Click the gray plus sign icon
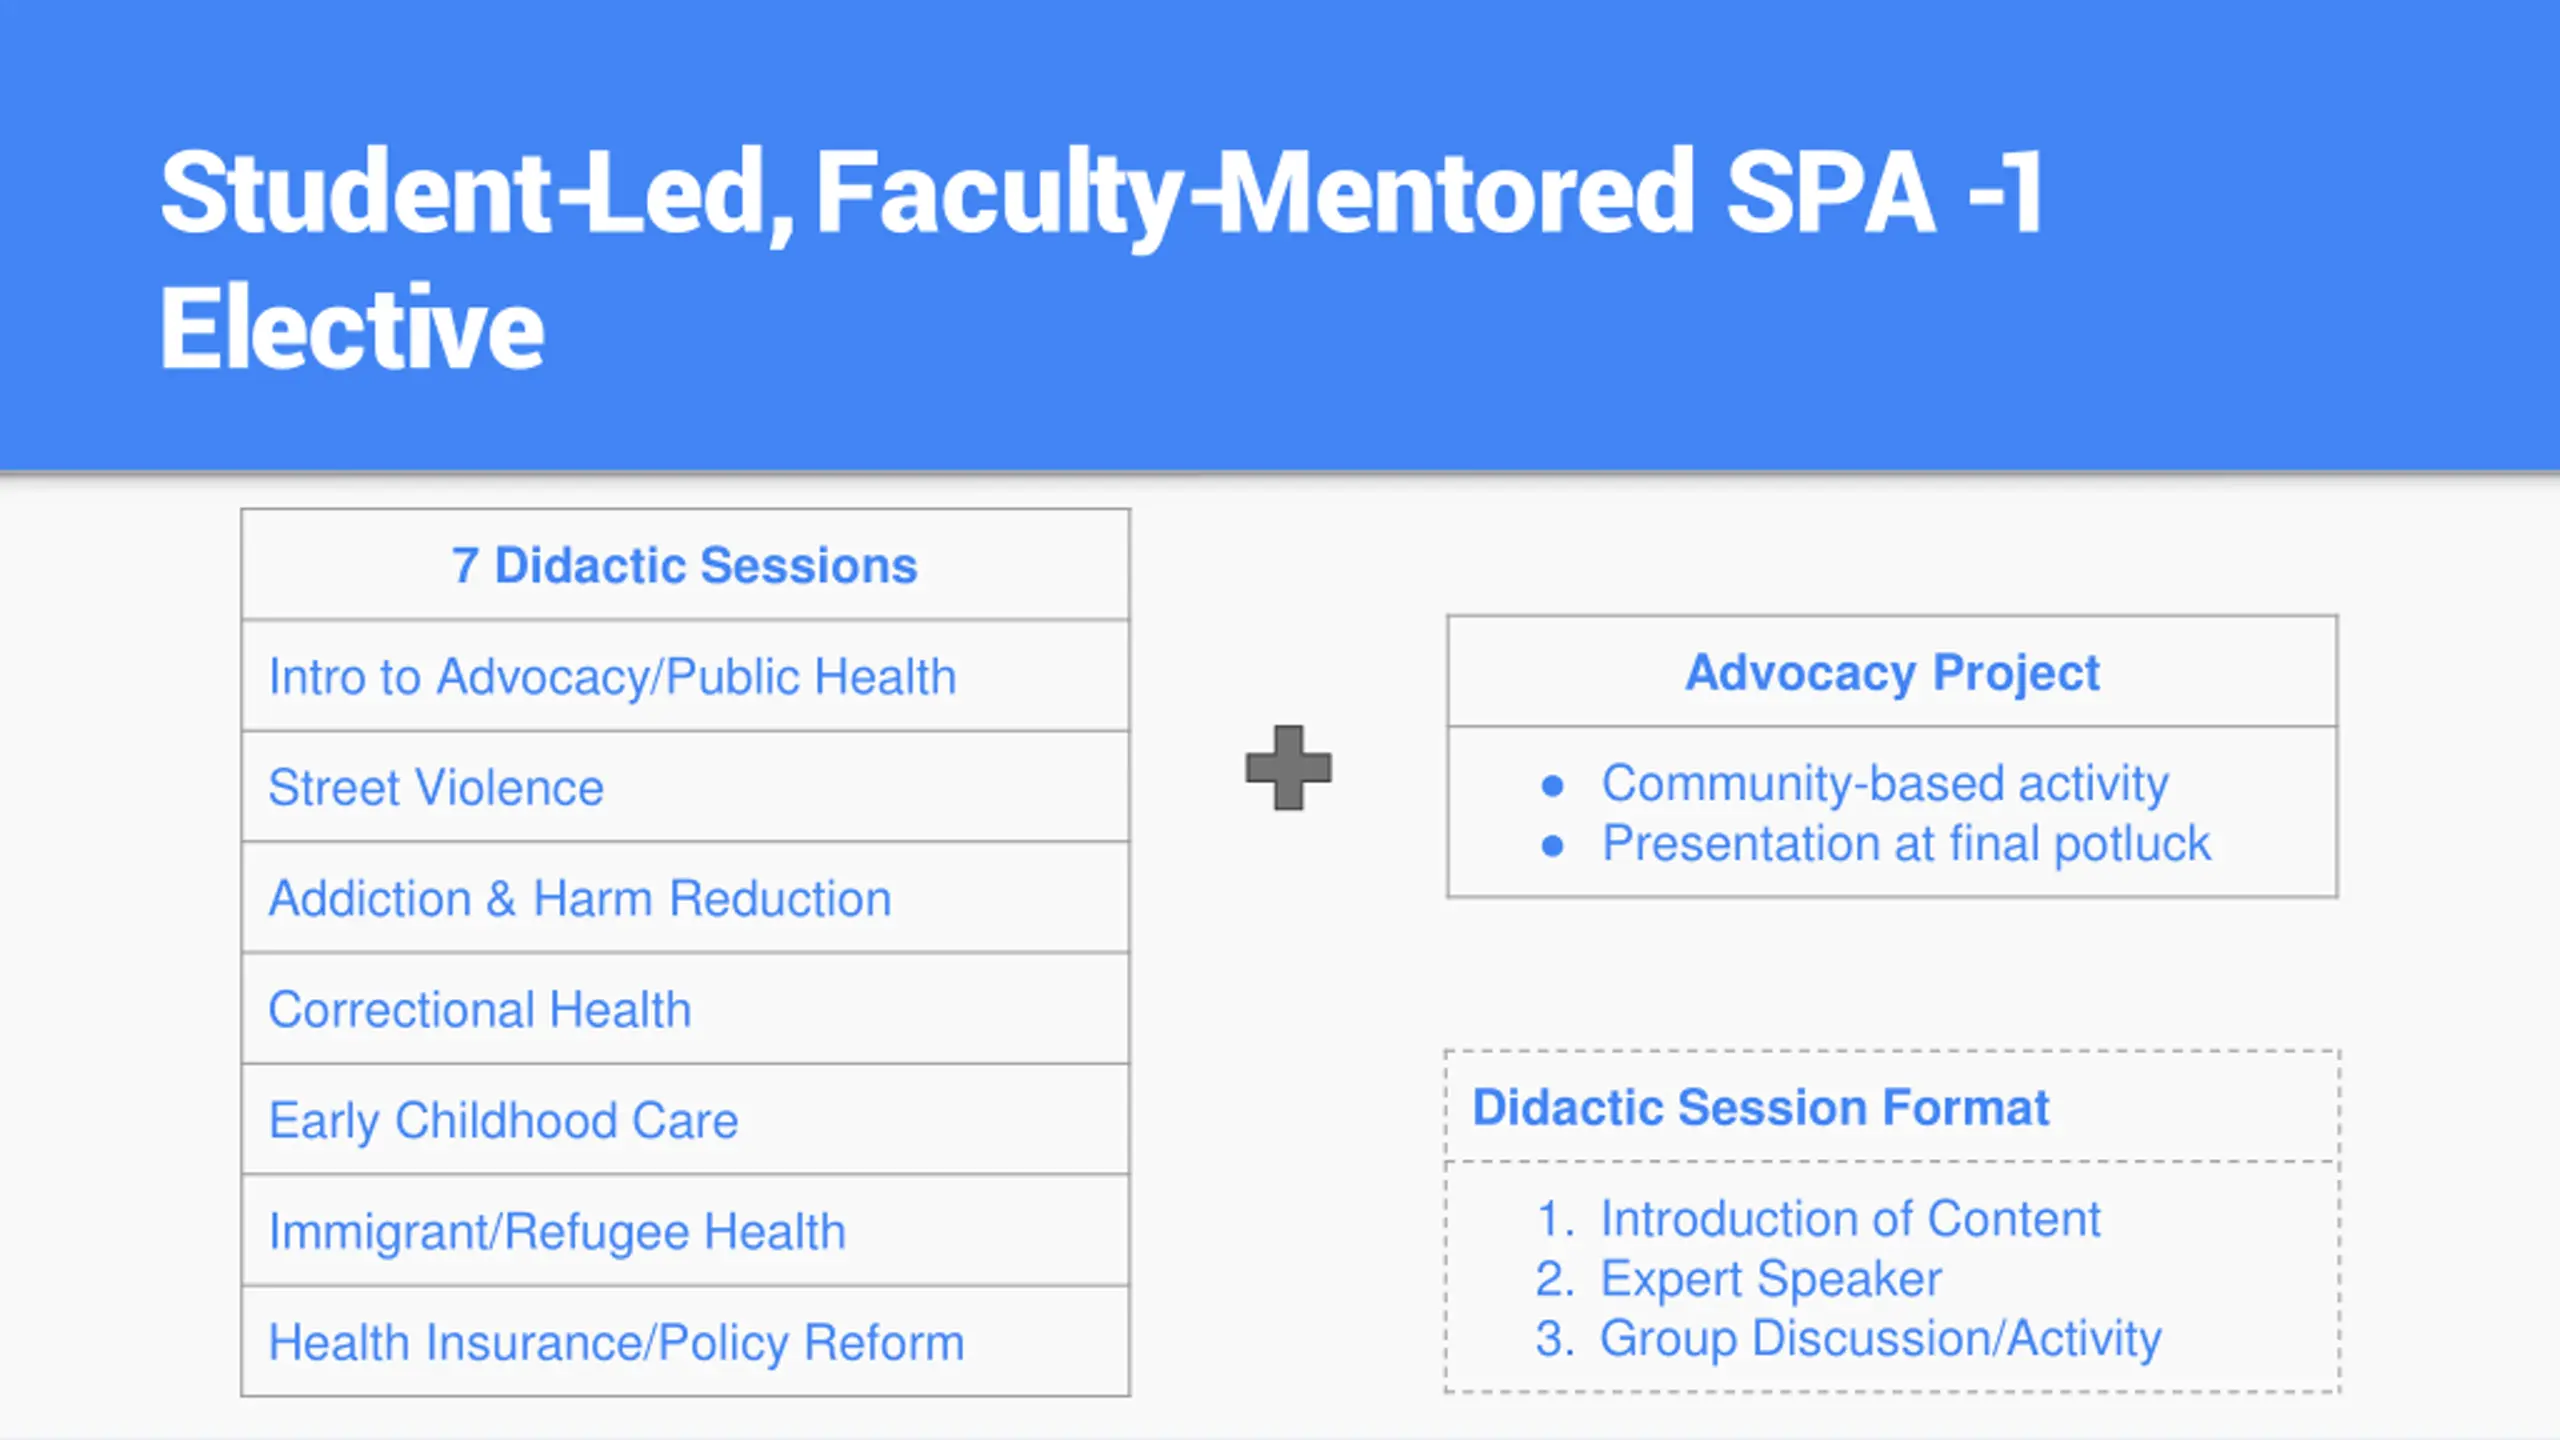 coord(1288,768)
